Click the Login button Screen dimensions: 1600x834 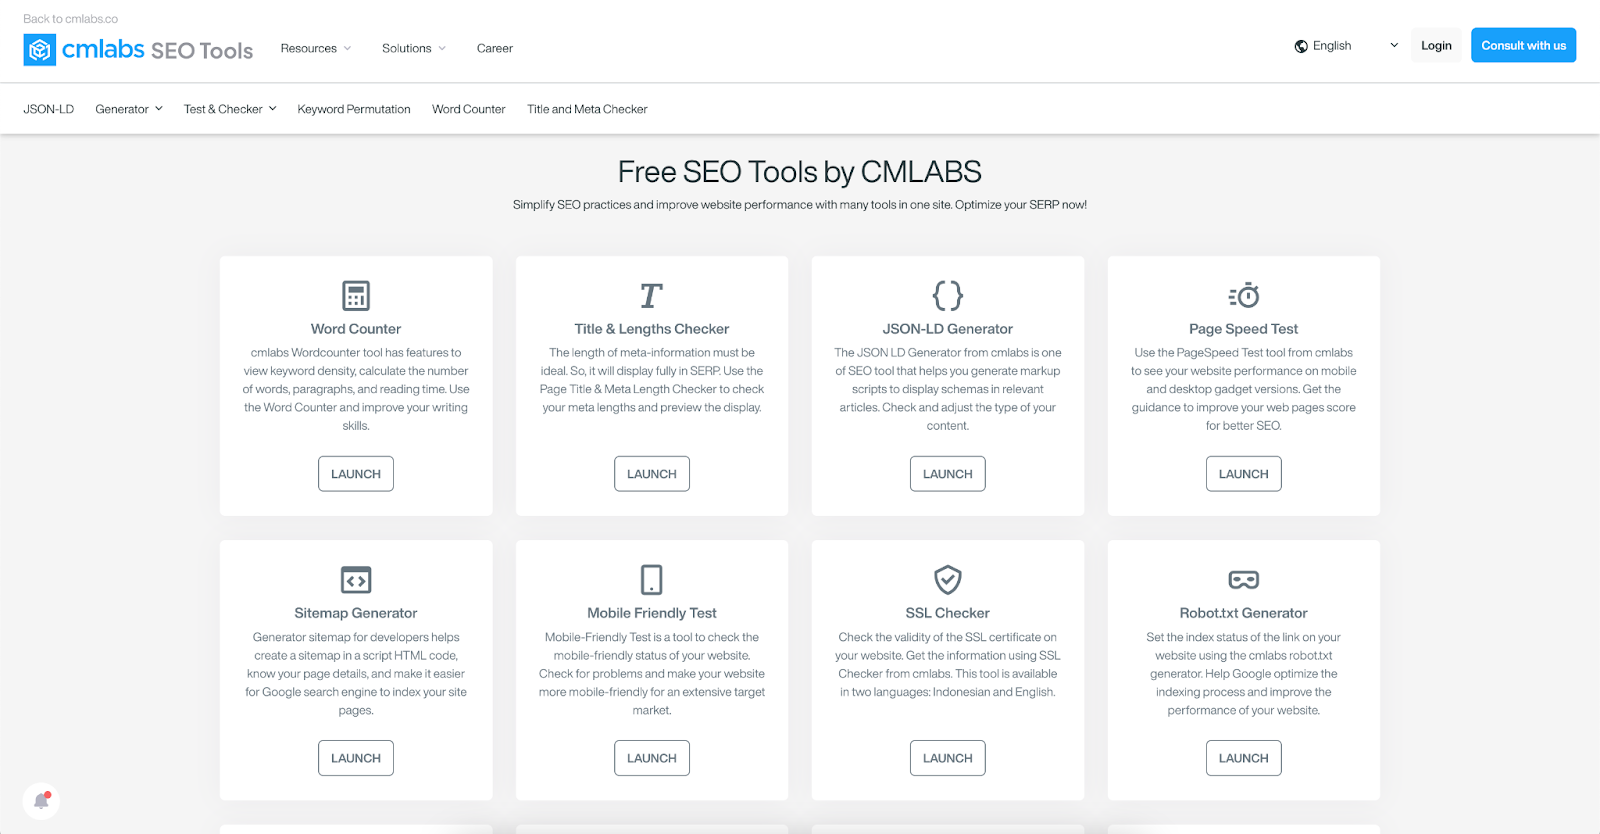coord(1436,46)
